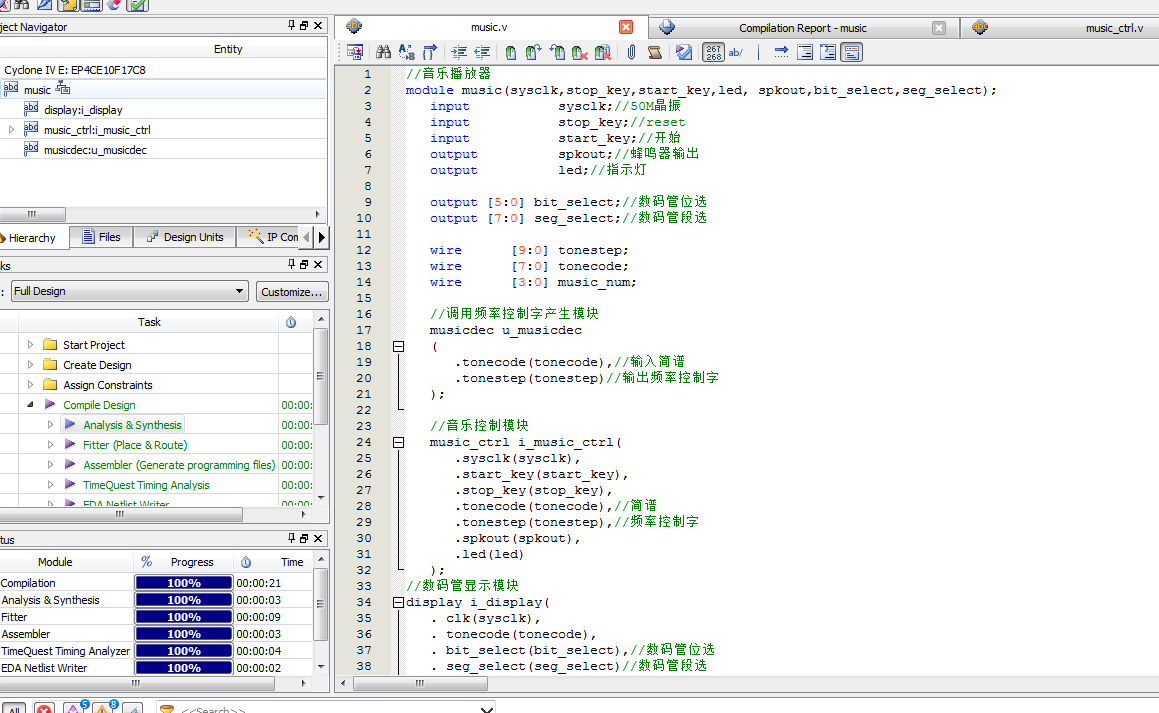Click the toggle bookmark icon
1159x713 pixels.
pos(511,52)
